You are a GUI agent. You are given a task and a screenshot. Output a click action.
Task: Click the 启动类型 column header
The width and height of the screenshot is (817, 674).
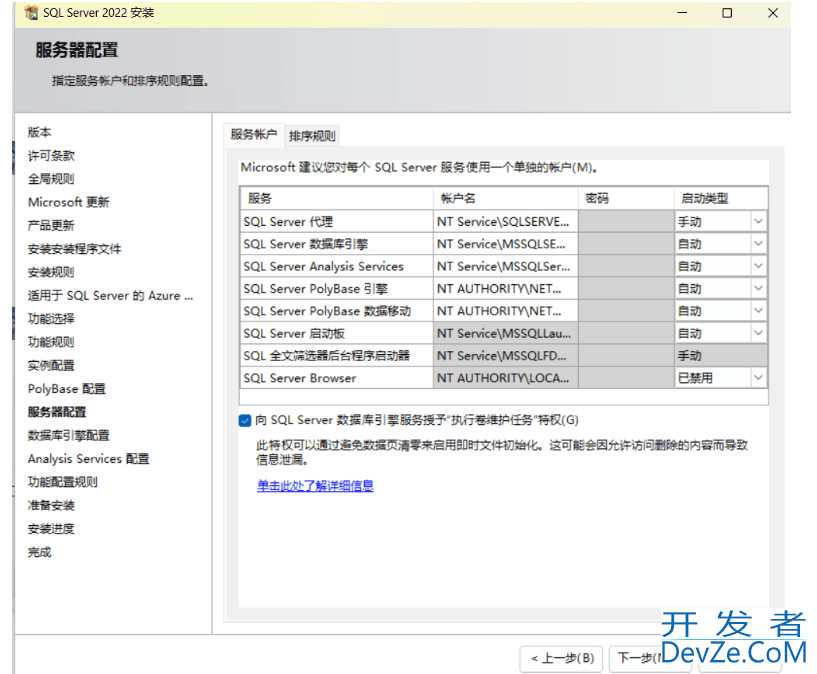721,198
